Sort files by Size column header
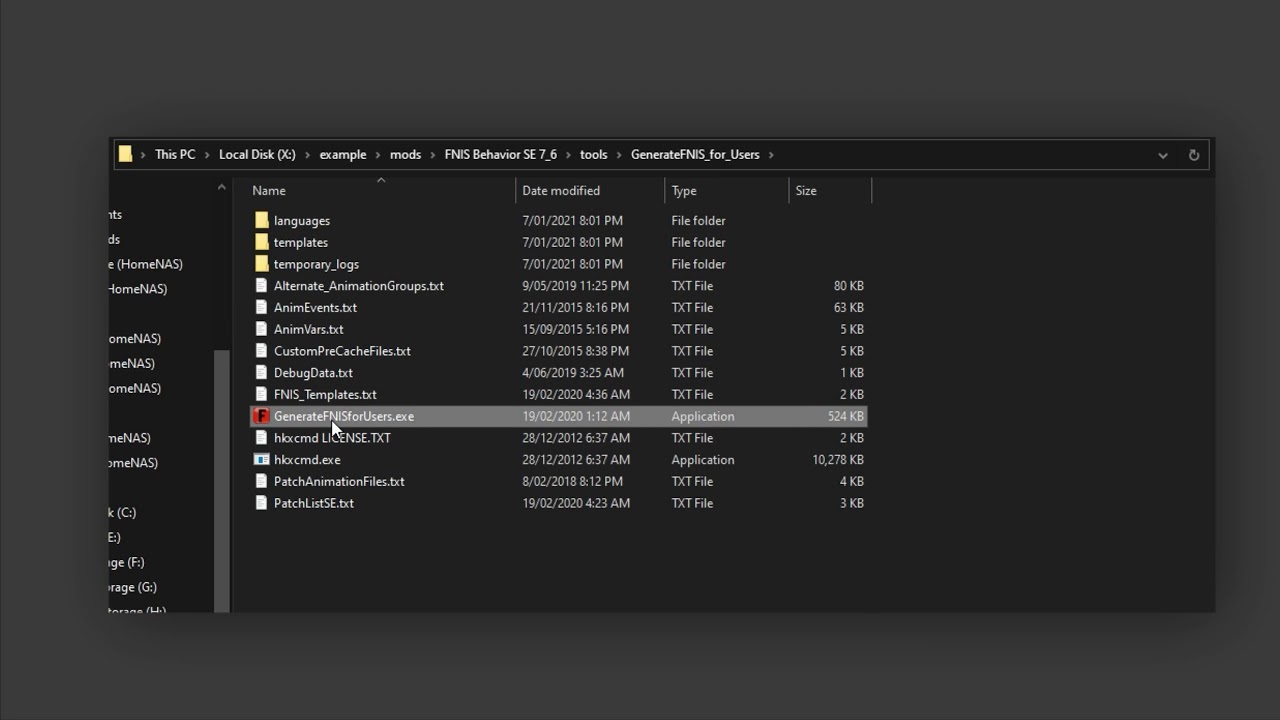Image resolution: width=1280 pixels, height=720 pixels. pos(806,191)
